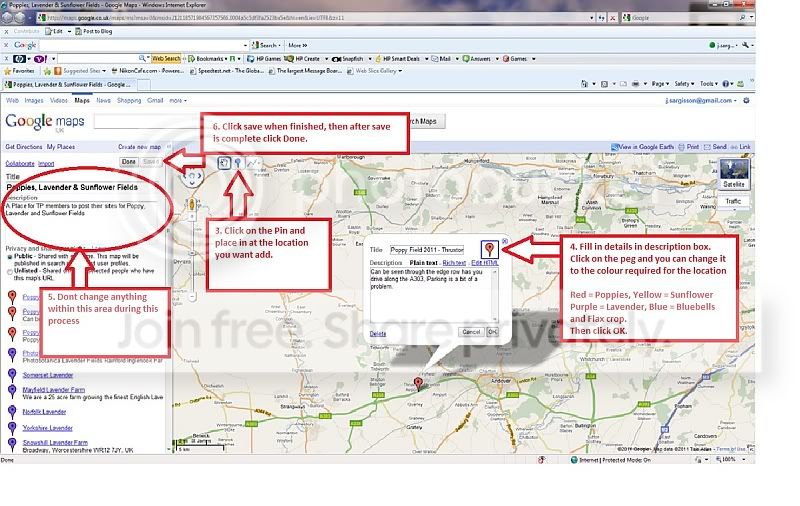Viewport: 800px width, 506px height.
Task: Click the map zoom slider track
Action: point(192,255)
